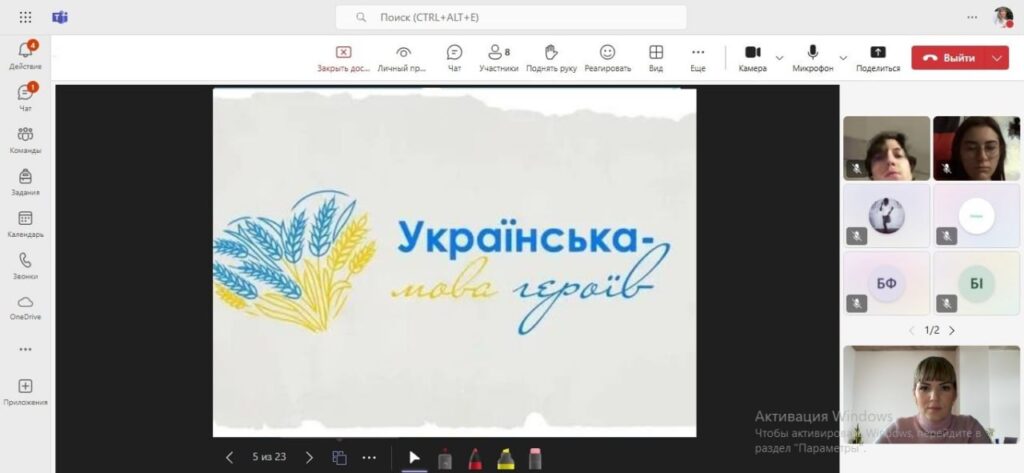The image size is (1024, 473).
Task: Open the Задания tab in sidebar
Action: click(x=25, y=181)
